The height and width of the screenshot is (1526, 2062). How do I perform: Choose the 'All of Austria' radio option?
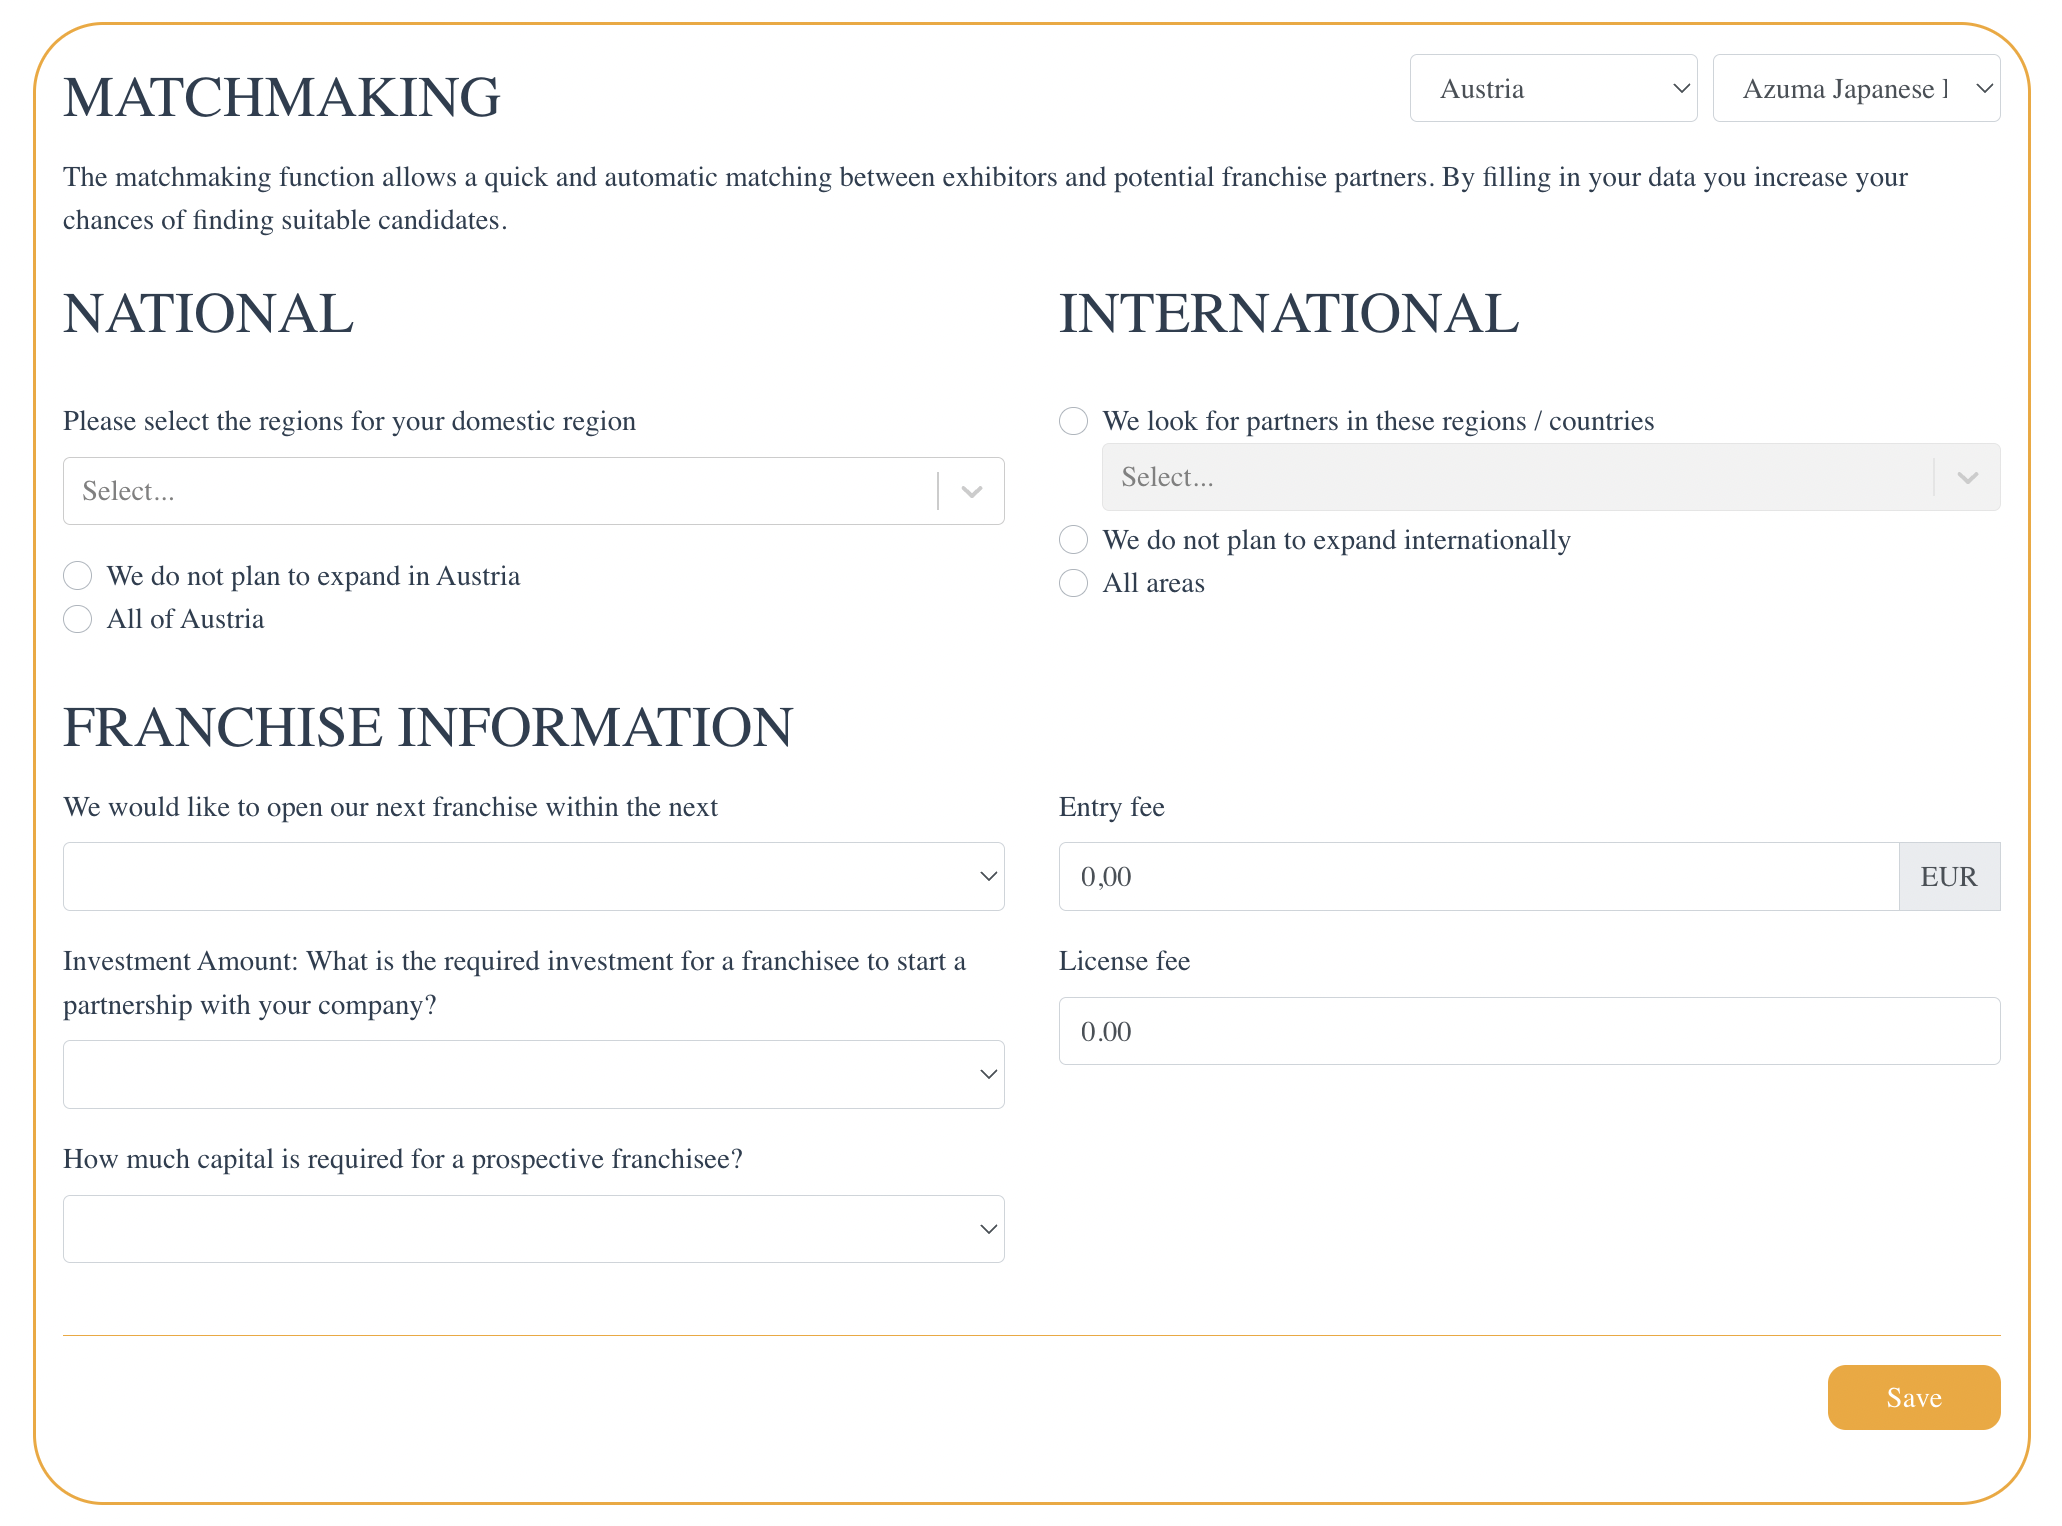pos(78,619)
